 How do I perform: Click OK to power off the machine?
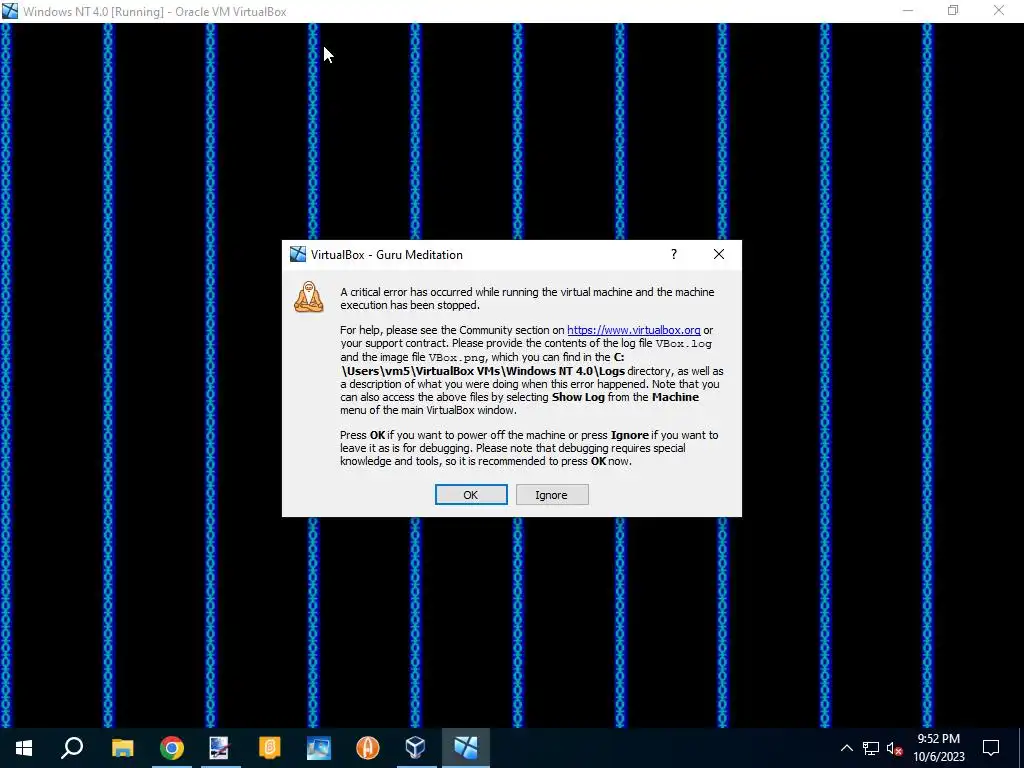pyautogui.click(x=471, y=494)
